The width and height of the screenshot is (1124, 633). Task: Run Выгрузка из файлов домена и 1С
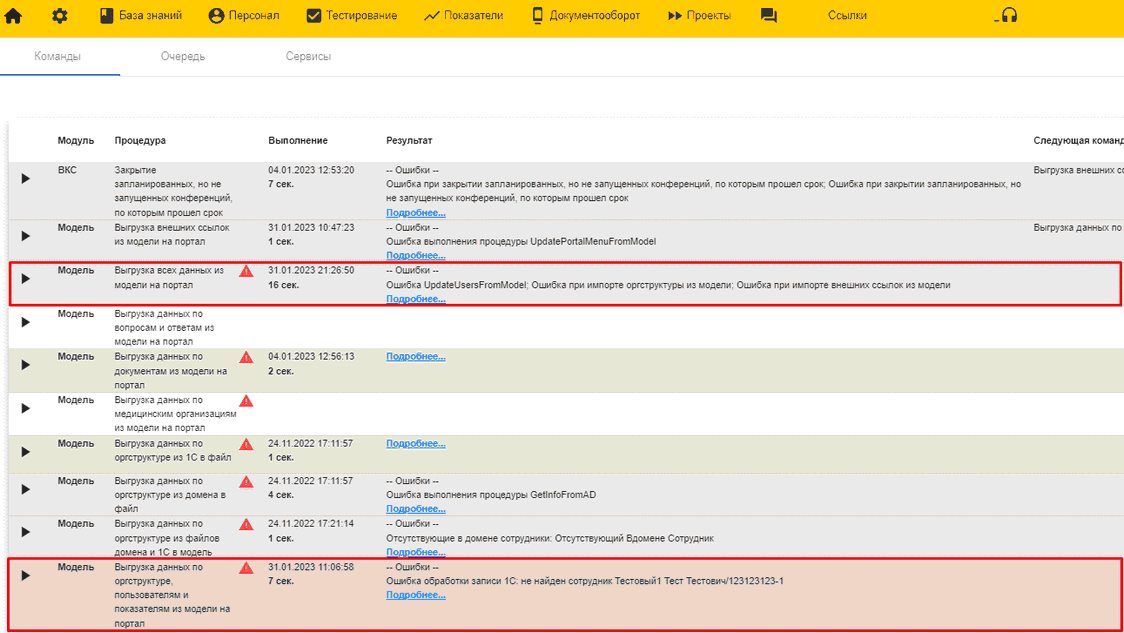click(x=26, y=532)
